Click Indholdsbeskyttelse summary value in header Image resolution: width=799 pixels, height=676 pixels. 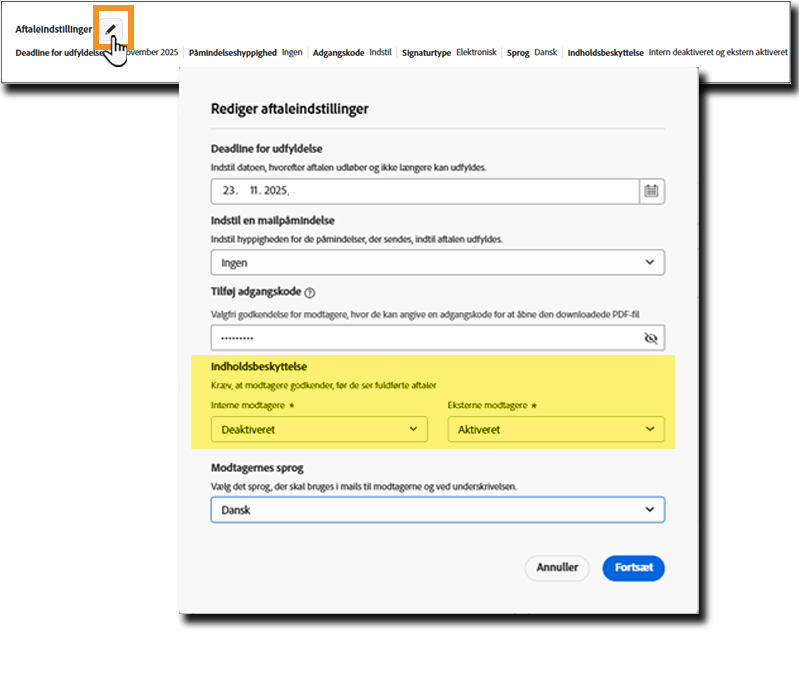718,52
